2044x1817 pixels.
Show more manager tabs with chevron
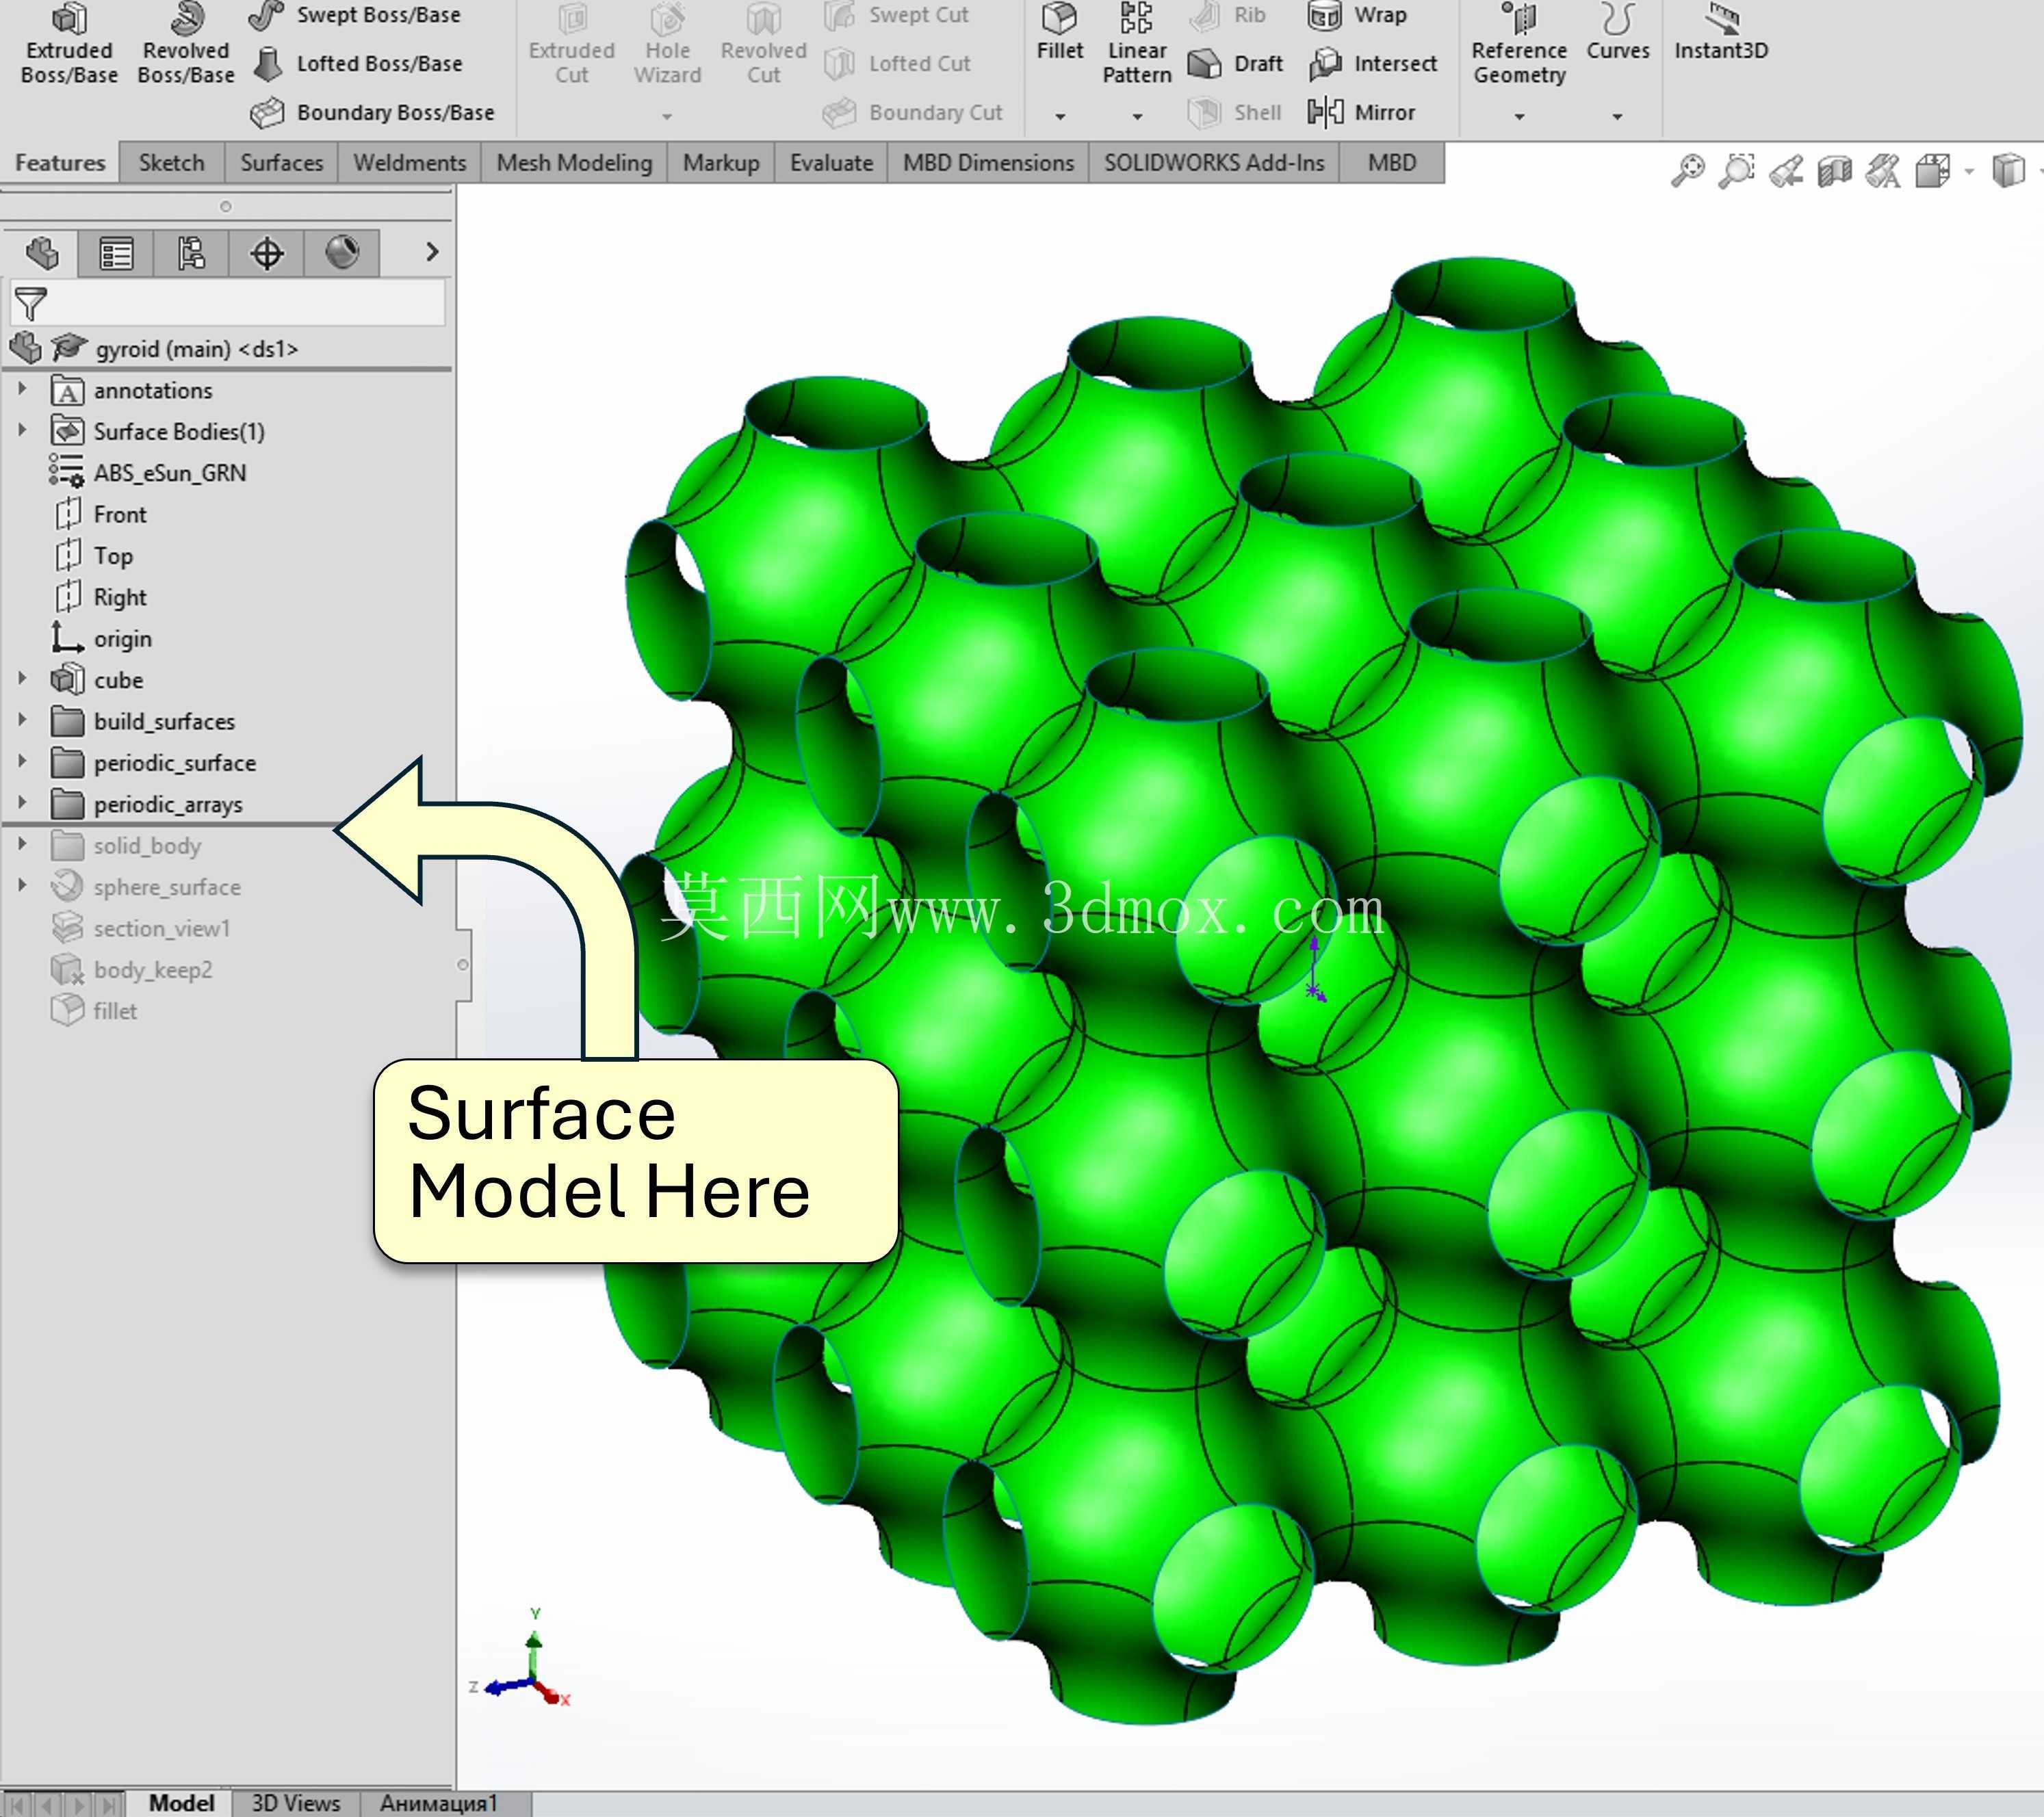(432, 252)
